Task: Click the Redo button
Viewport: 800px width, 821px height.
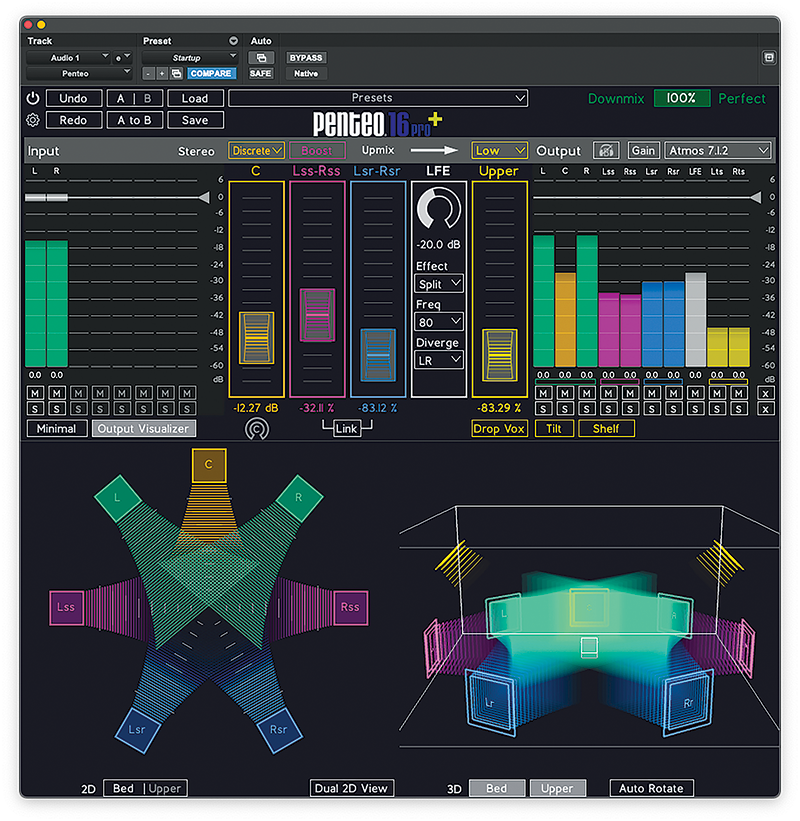Action: [x=74, y=120]
